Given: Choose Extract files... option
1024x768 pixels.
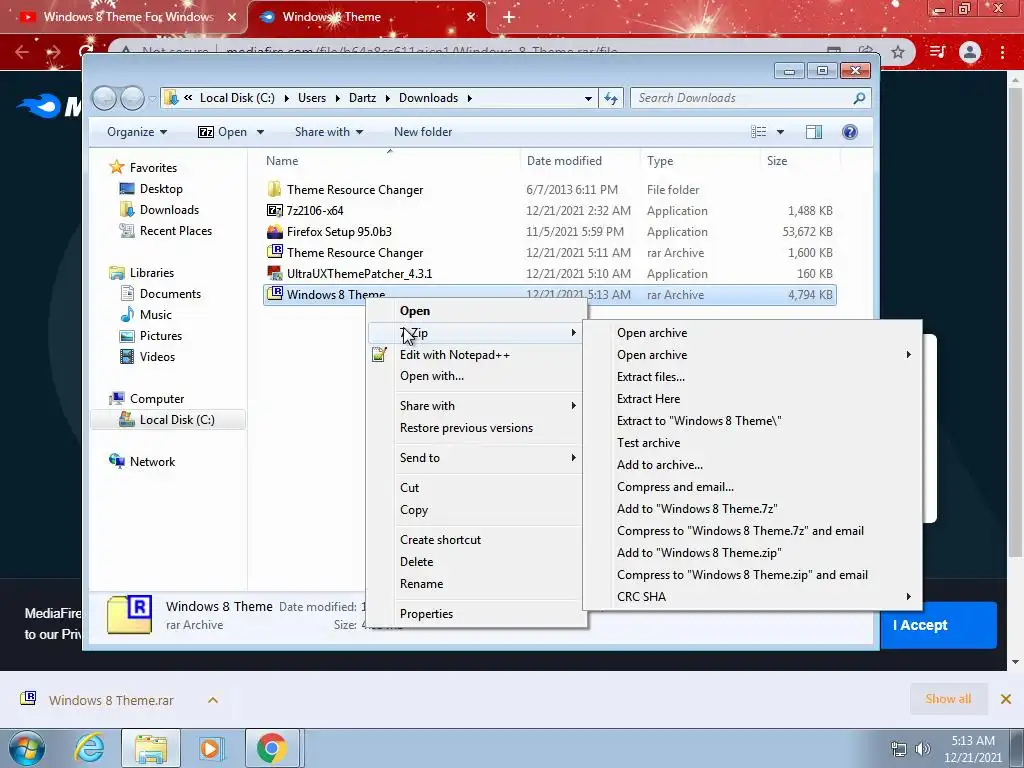Looking at the screenshot, I should point(651,377).
